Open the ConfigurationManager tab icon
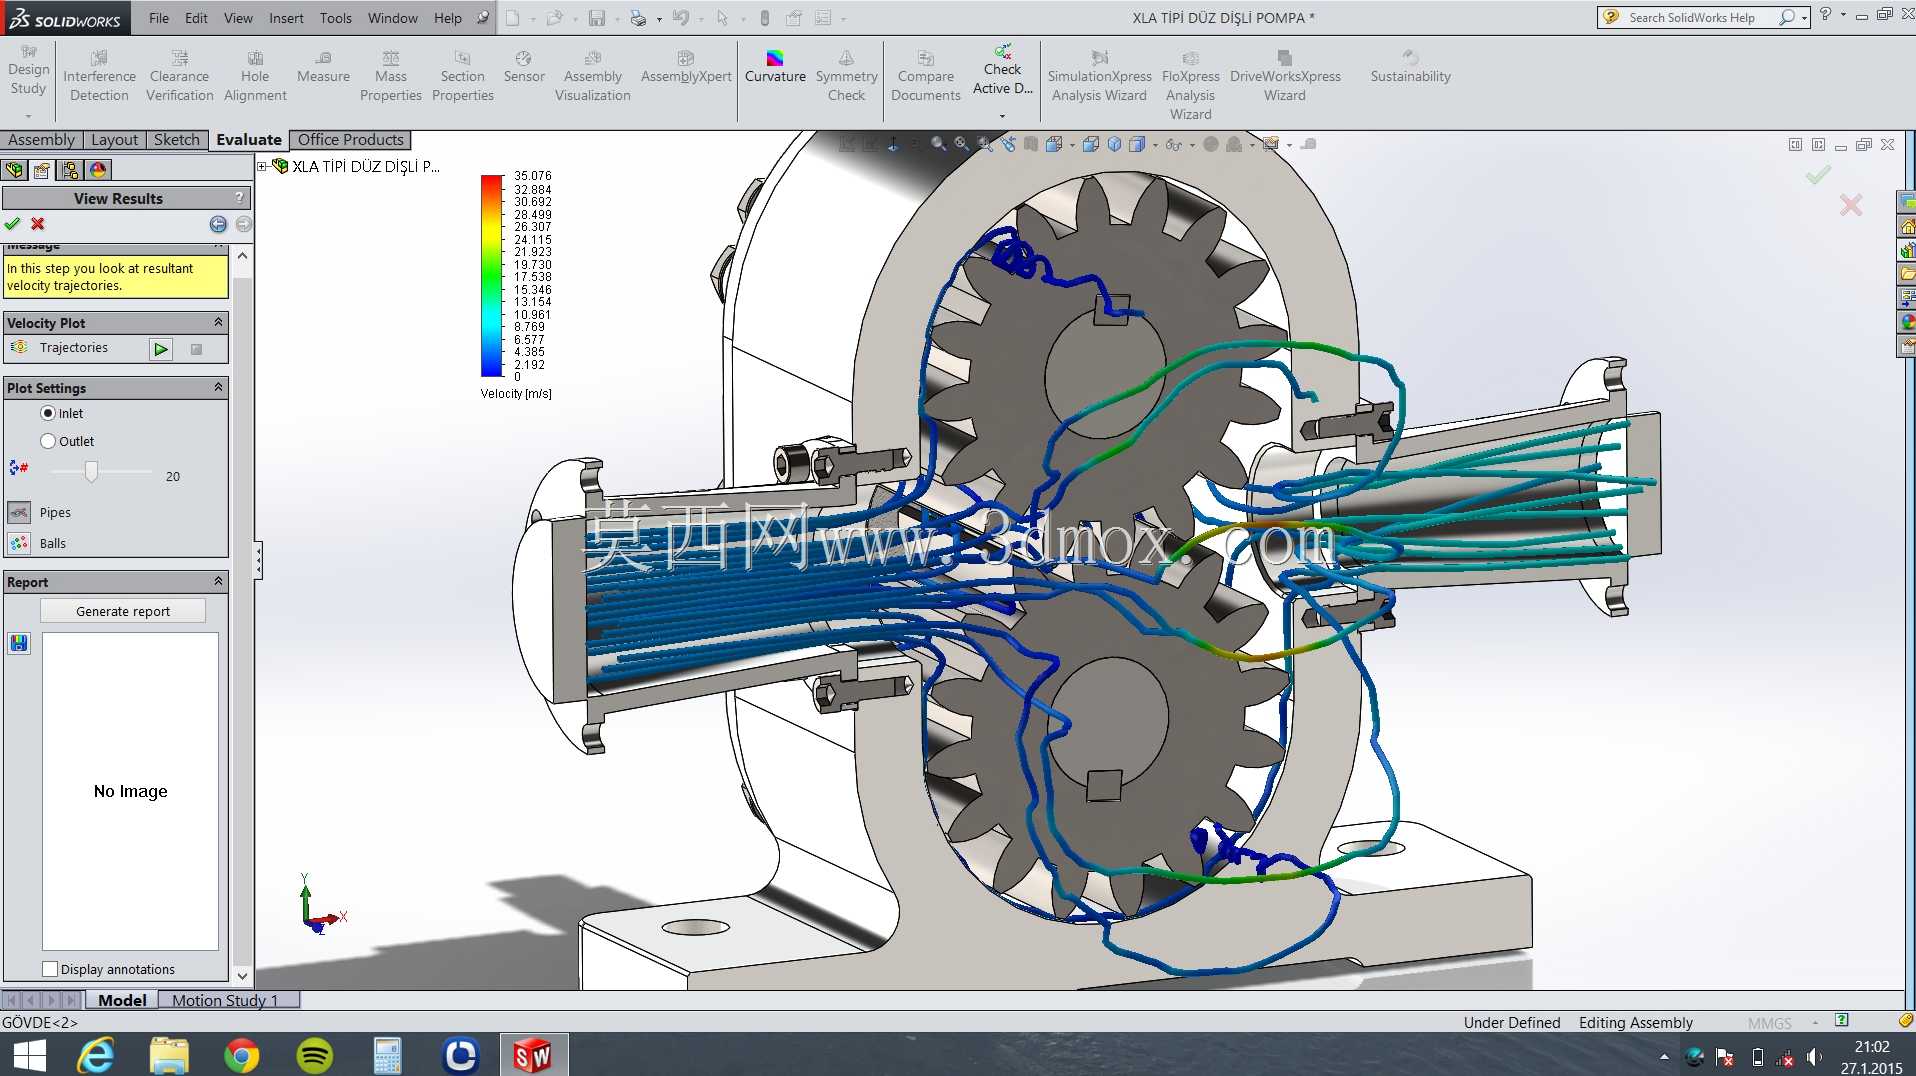This screenshot has width=1916, height=1076. tap(70, 170)
